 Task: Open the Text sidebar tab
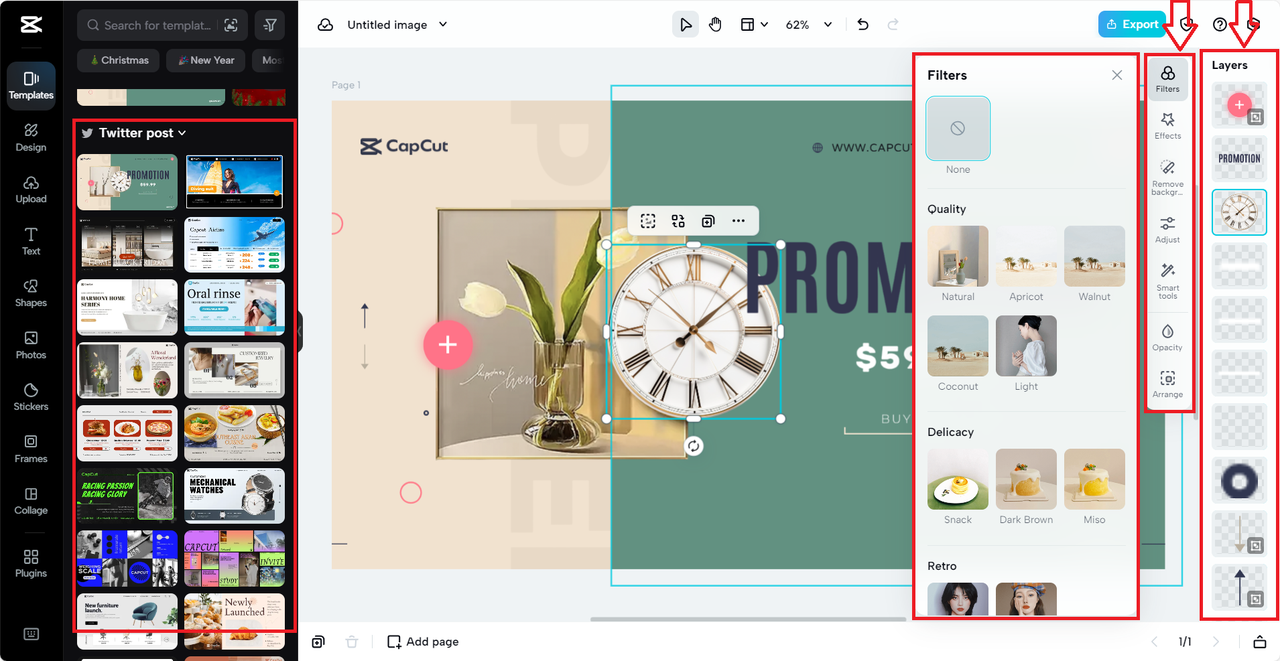(31, 241)
